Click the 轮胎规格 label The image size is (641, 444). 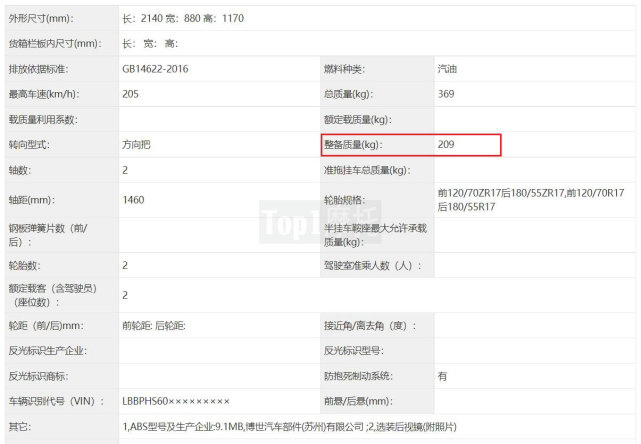pyautogui.click(x=344, y=200)
